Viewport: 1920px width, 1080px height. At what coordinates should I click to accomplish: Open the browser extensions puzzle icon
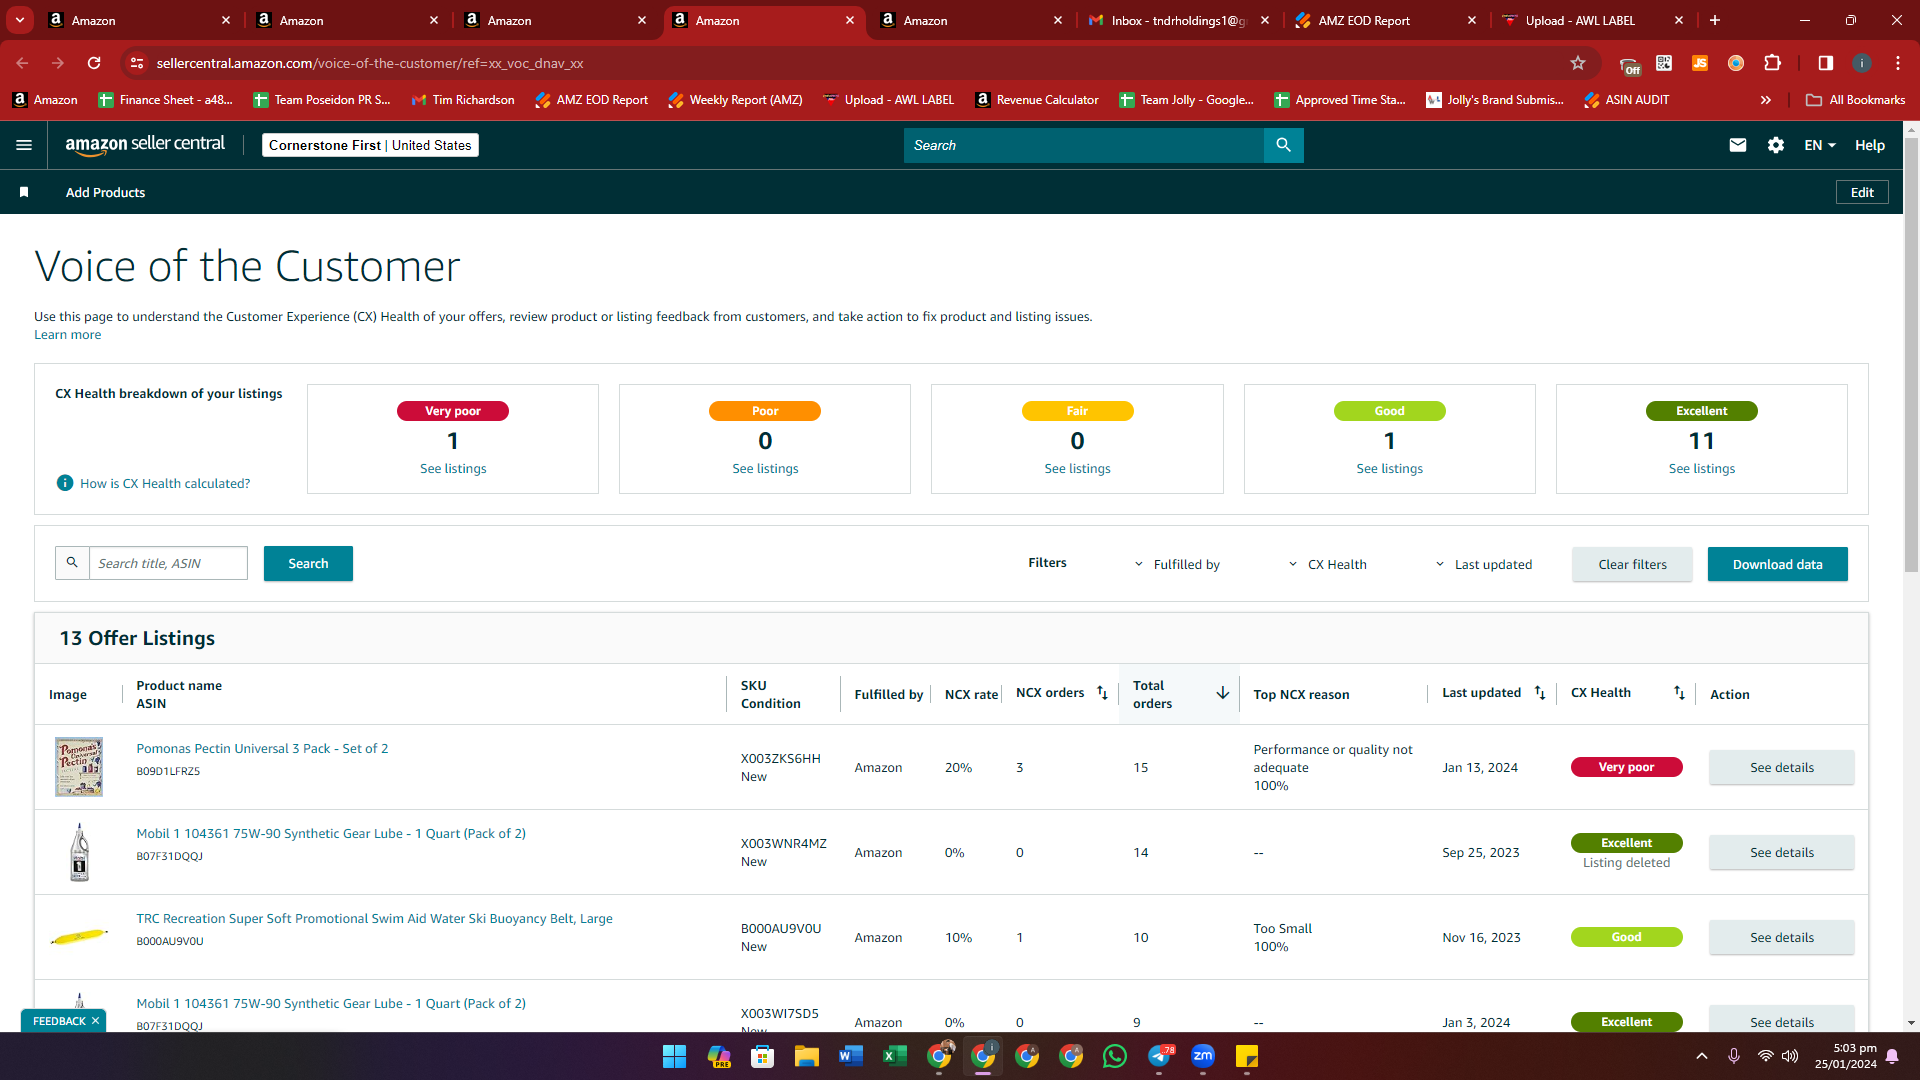[1772, 63]
